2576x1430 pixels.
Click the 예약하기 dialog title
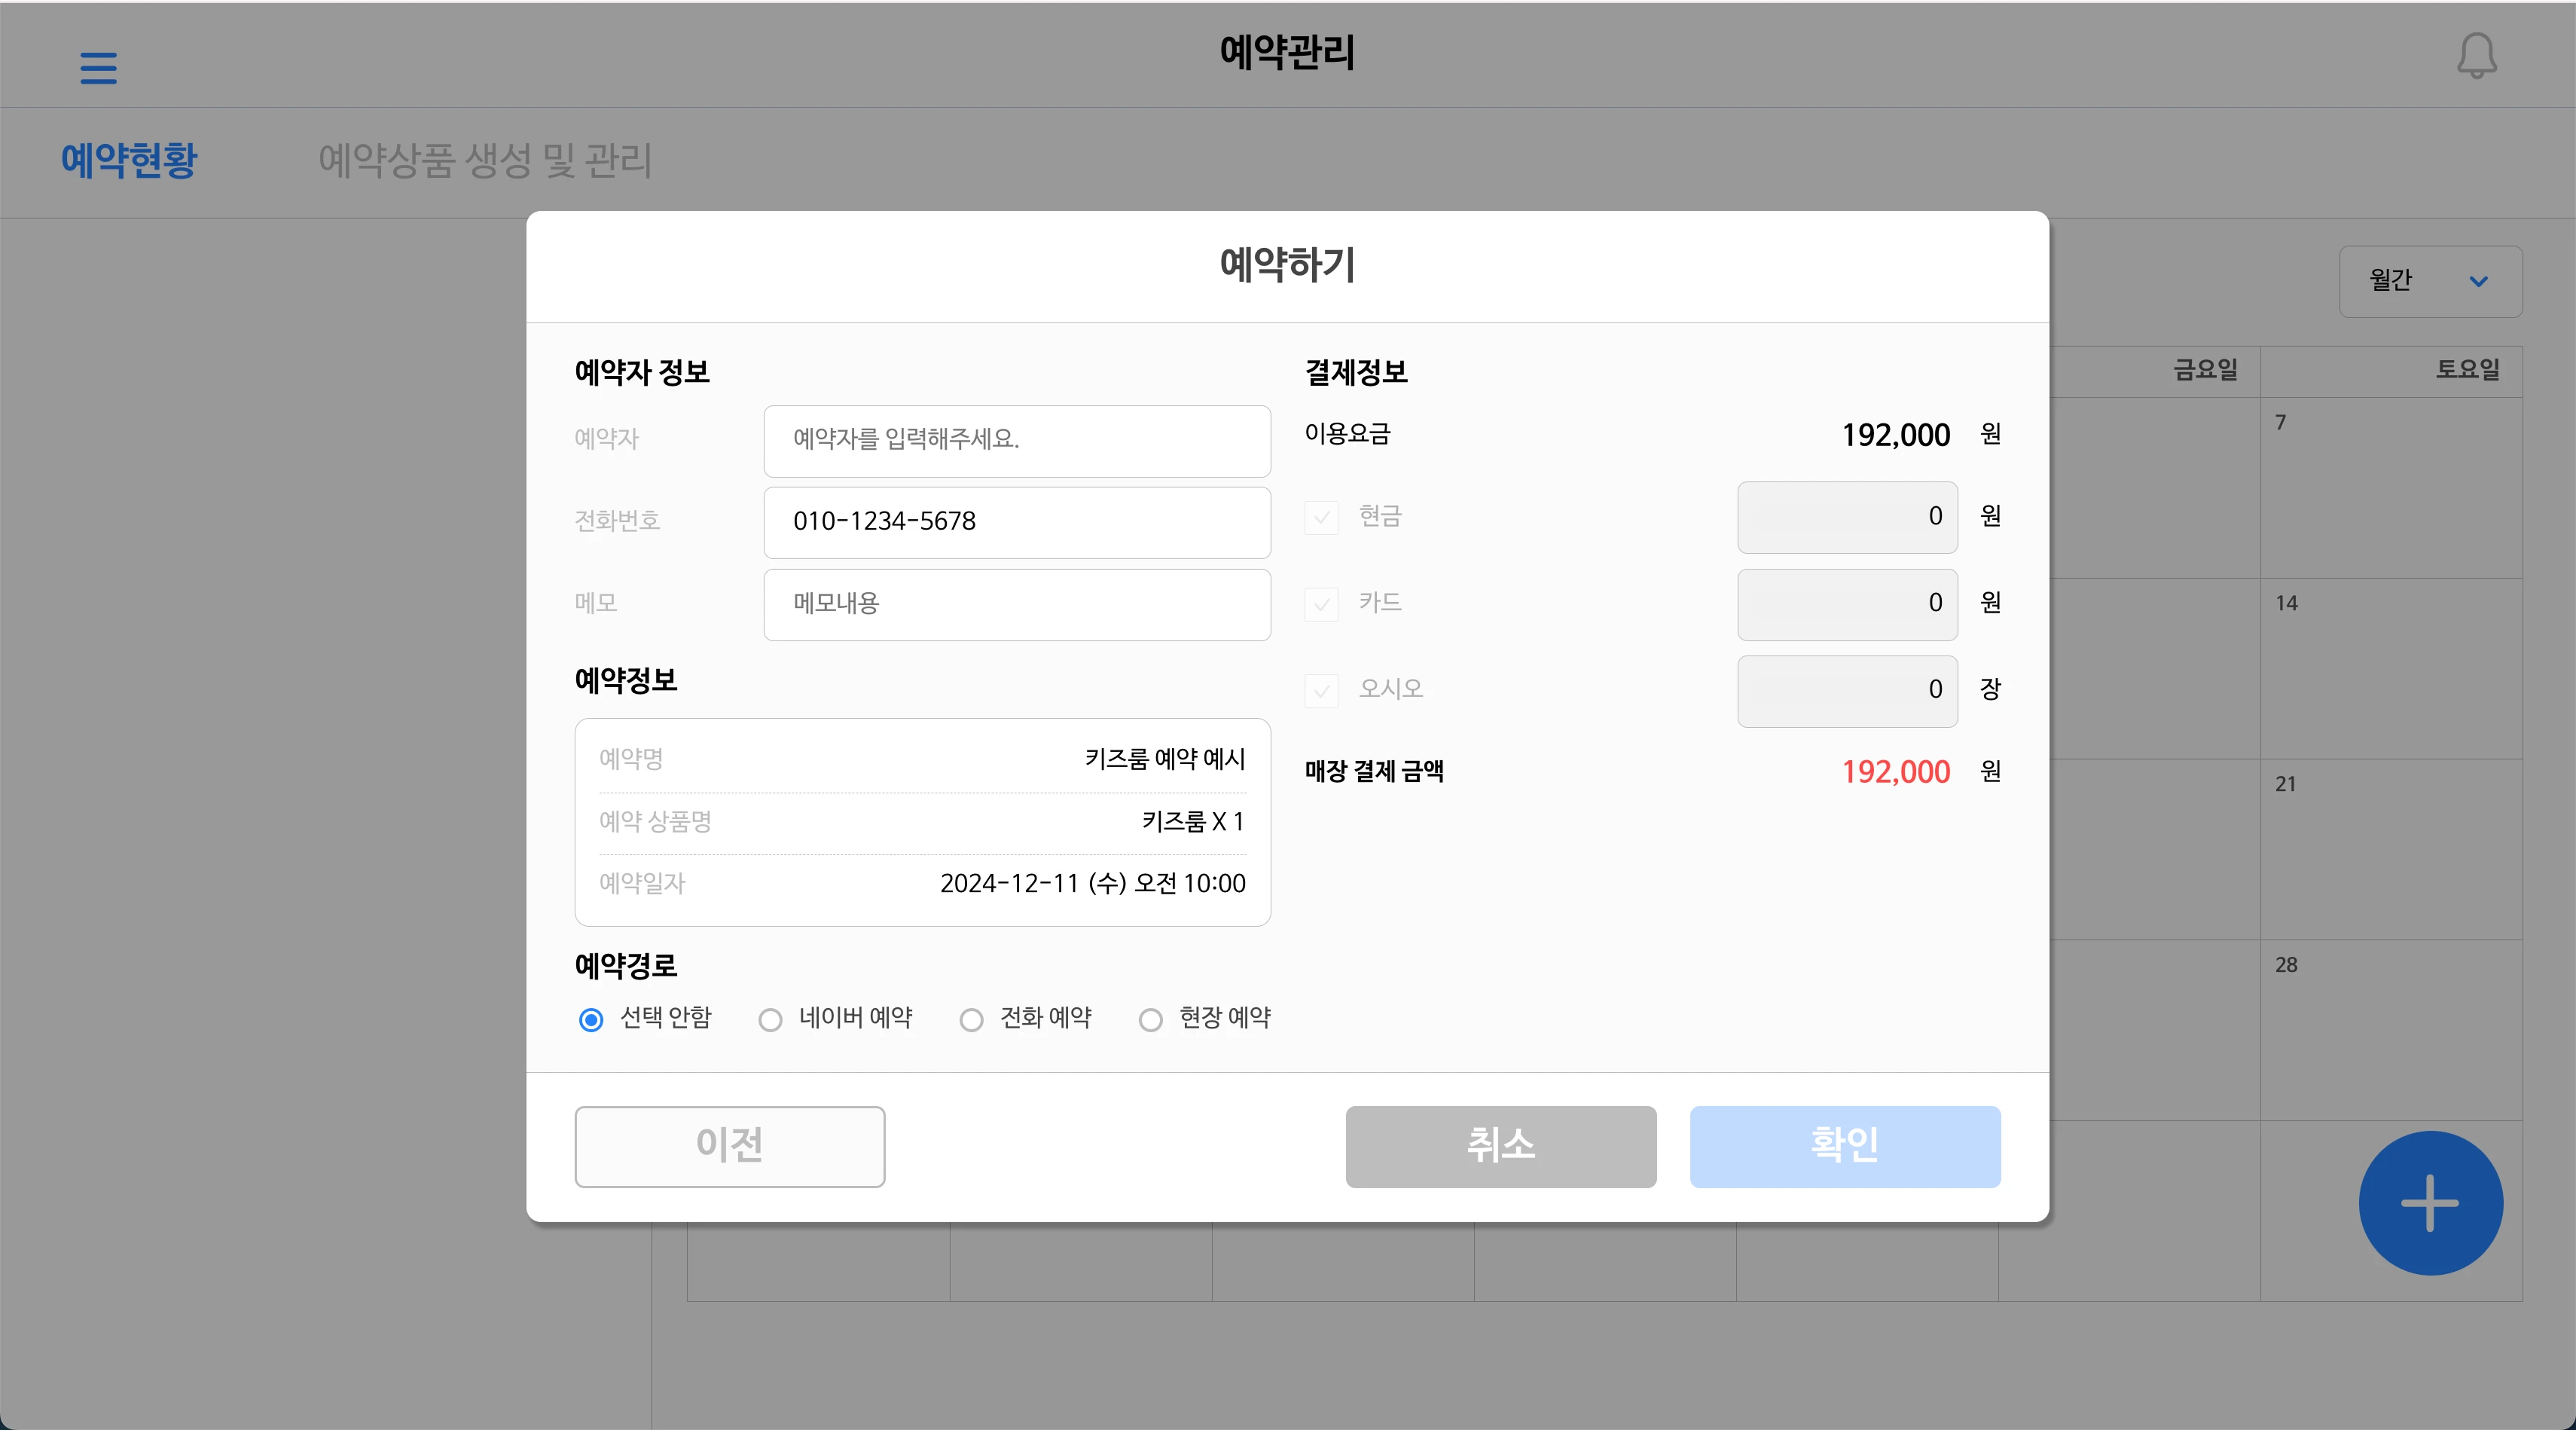coord(1287,265)
